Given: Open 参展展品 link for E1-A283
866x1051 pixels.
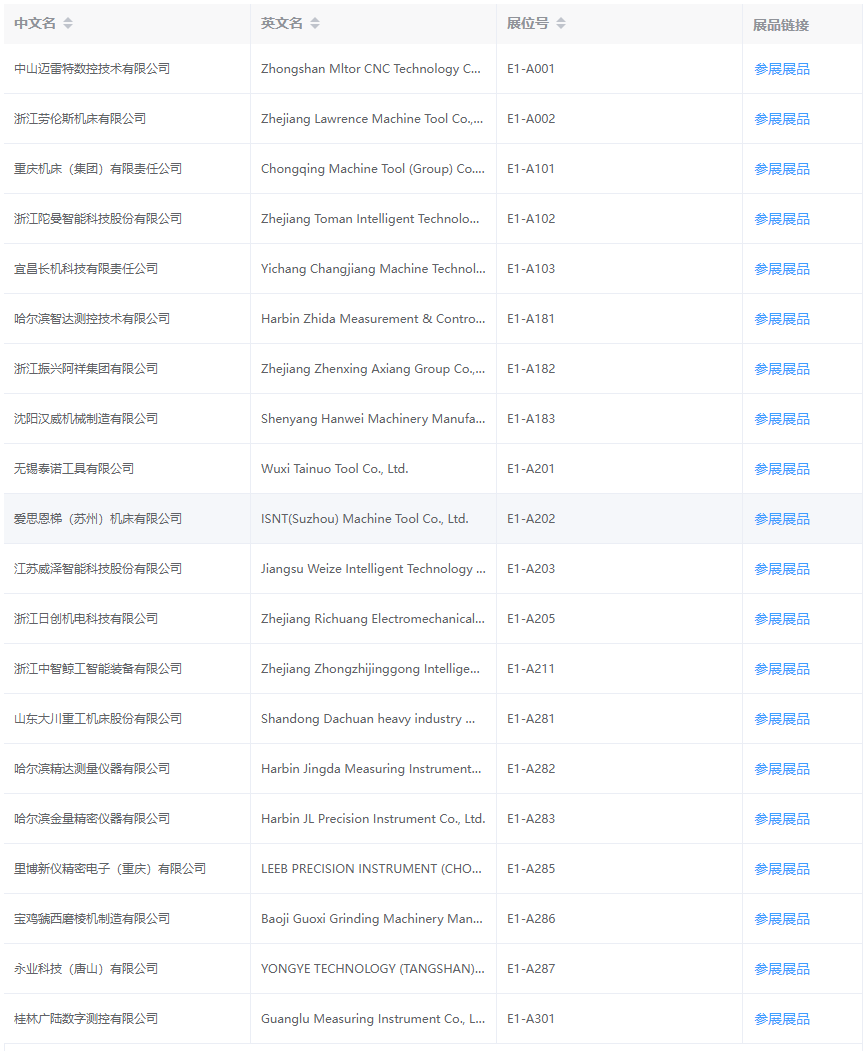Looking at the screenshot, I should (x=782, y=819).
